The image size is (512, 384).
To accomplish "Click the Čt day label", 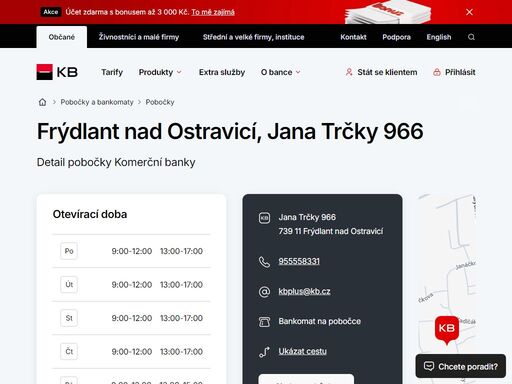I will click(69, 351).
